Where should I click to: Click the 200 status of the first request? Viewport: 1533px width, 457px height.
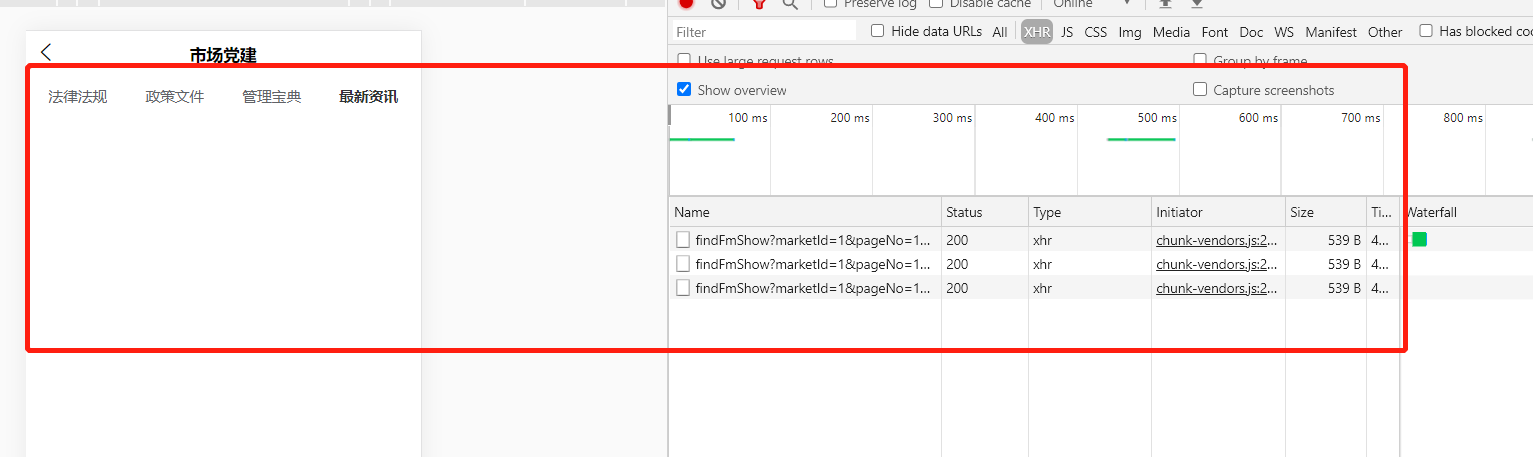tap(957, 240)
